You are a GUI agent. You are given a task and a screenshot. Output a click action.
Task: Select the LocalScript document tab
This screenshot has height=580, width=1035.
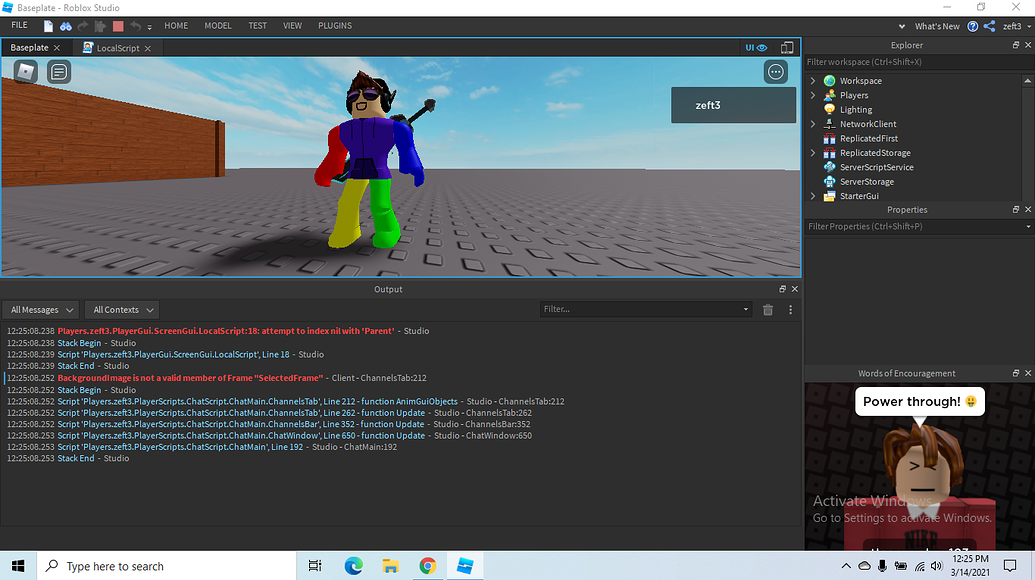pos(117,48)
